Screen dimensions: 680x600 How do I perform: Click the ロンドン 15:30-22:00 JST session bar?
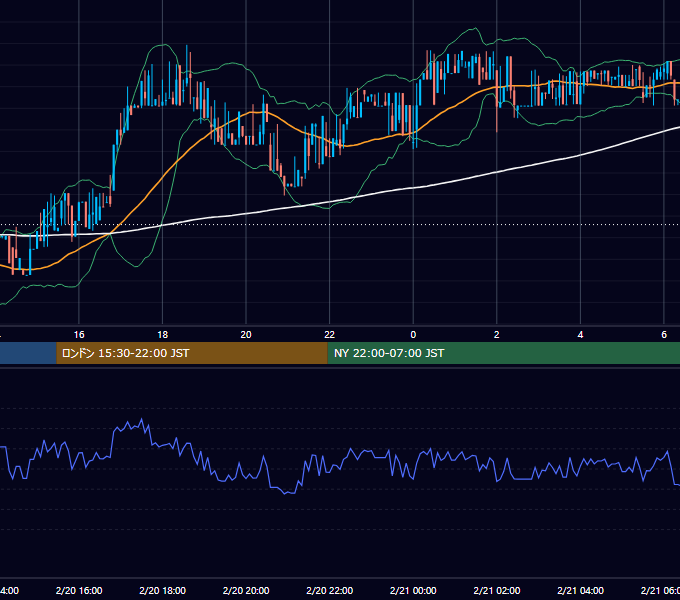pyautogui.click(x=192, y=353)
